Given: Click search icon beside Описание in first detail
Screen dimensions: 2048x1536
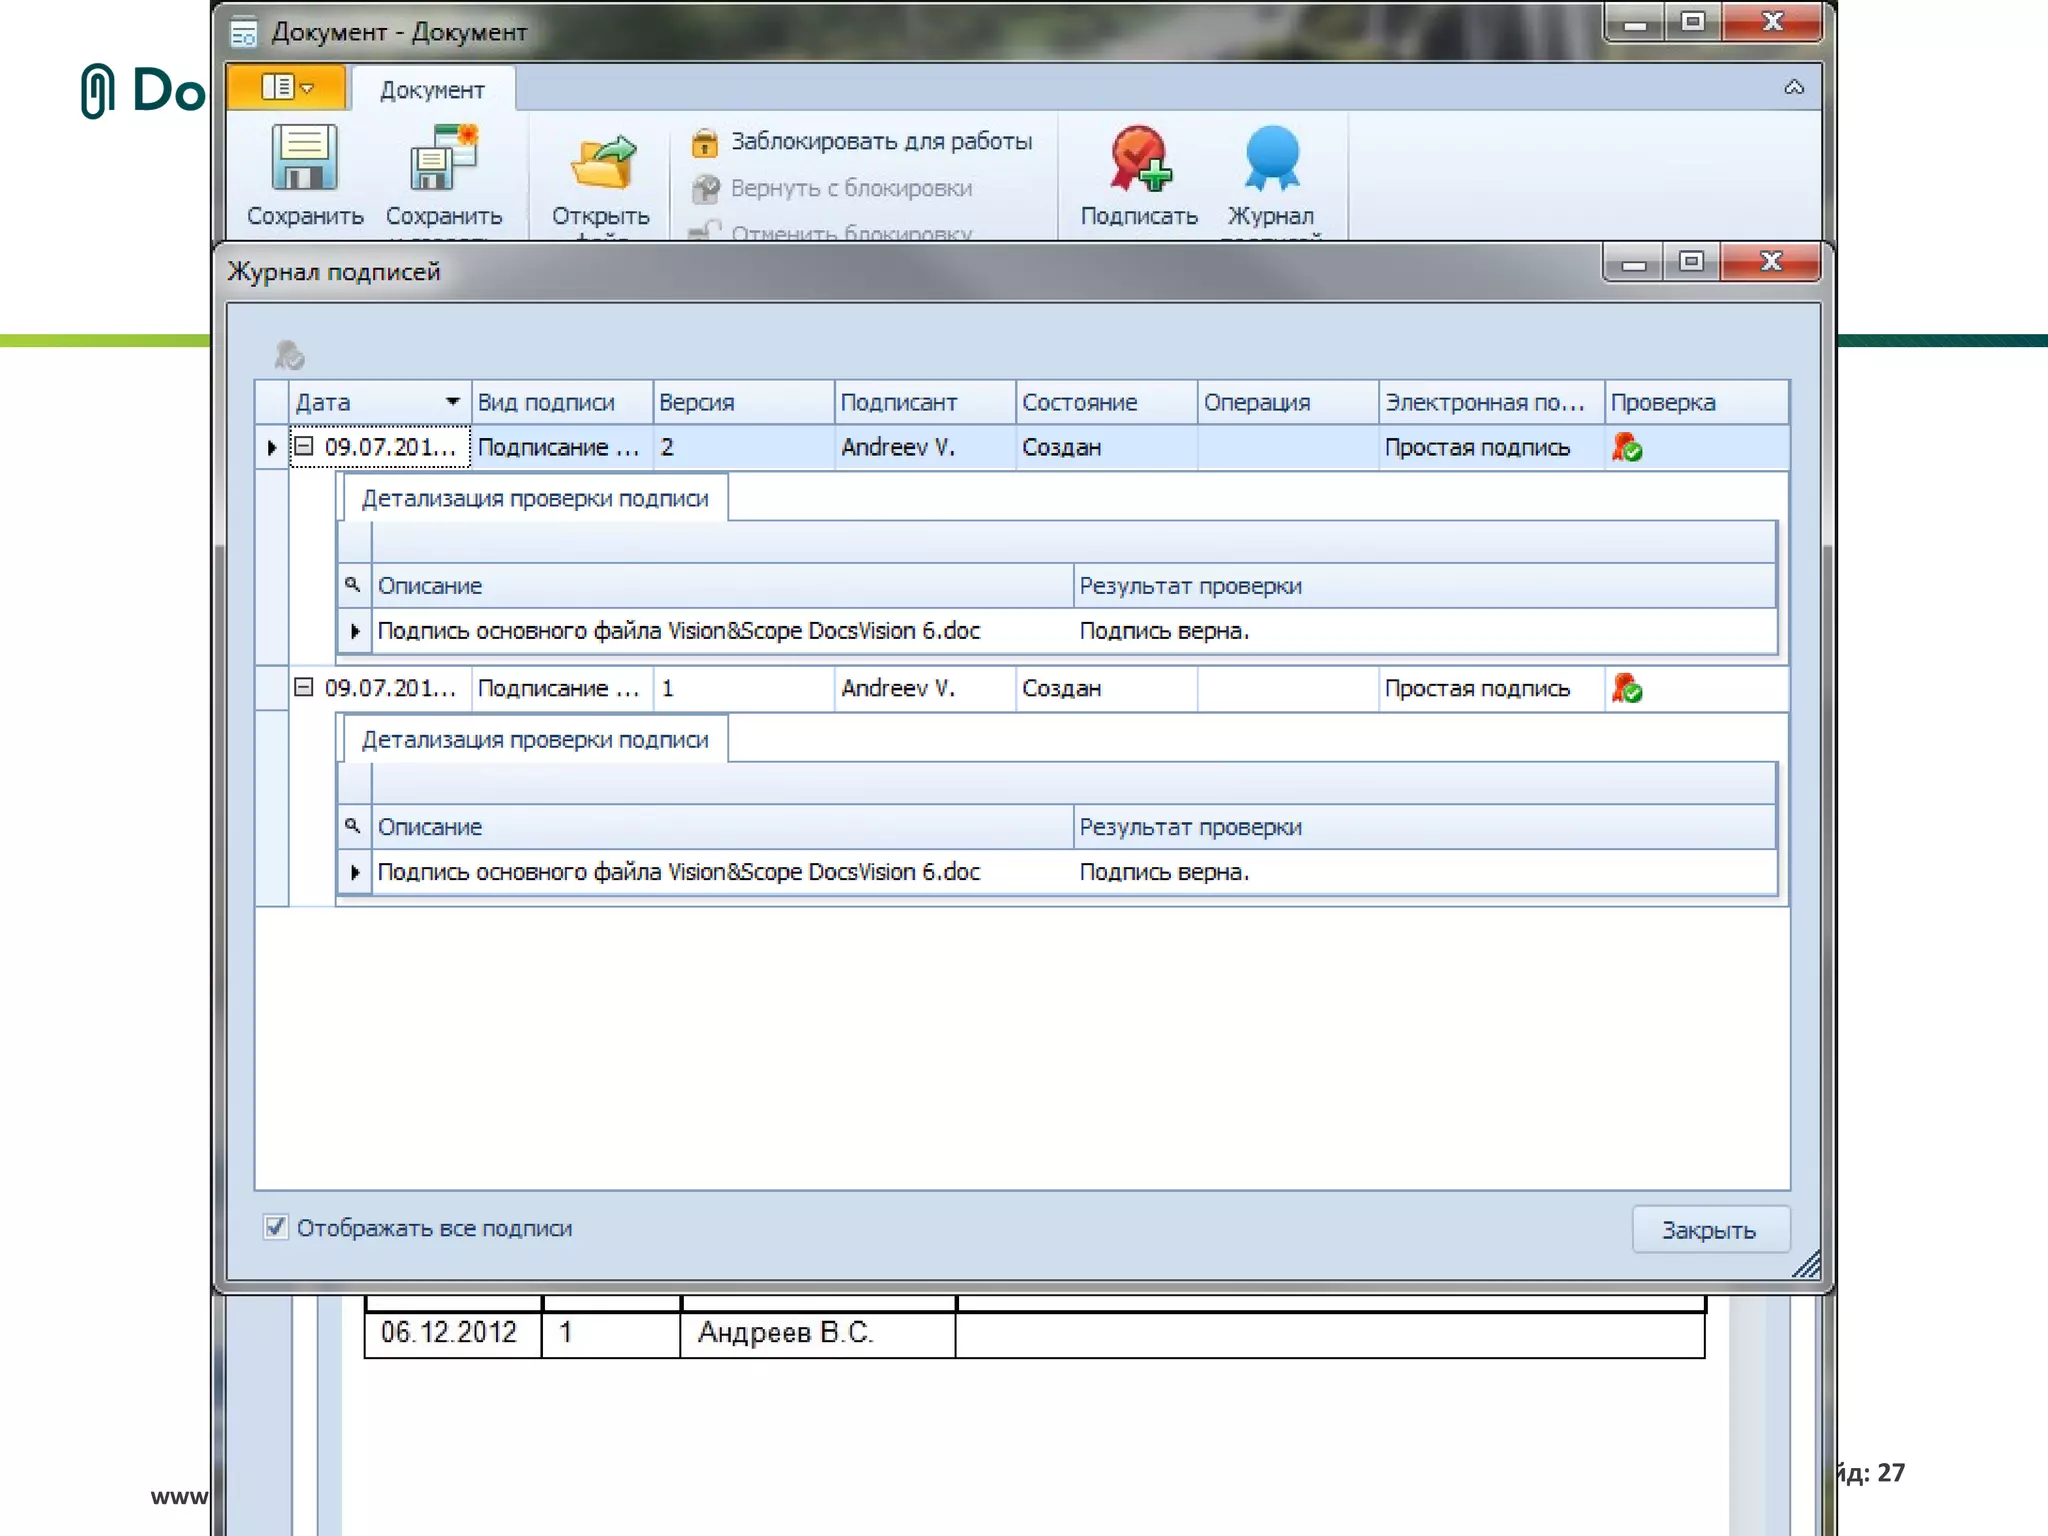Looking at the screenshot, I should tap(352, 585).
